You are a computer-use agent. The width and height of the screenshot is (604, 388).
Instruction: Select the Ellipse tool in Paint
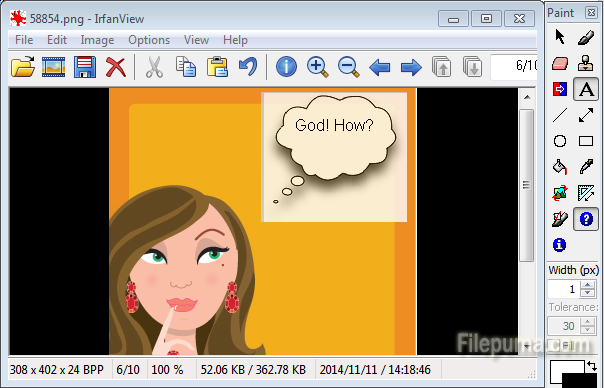click(x=560, y=141)
